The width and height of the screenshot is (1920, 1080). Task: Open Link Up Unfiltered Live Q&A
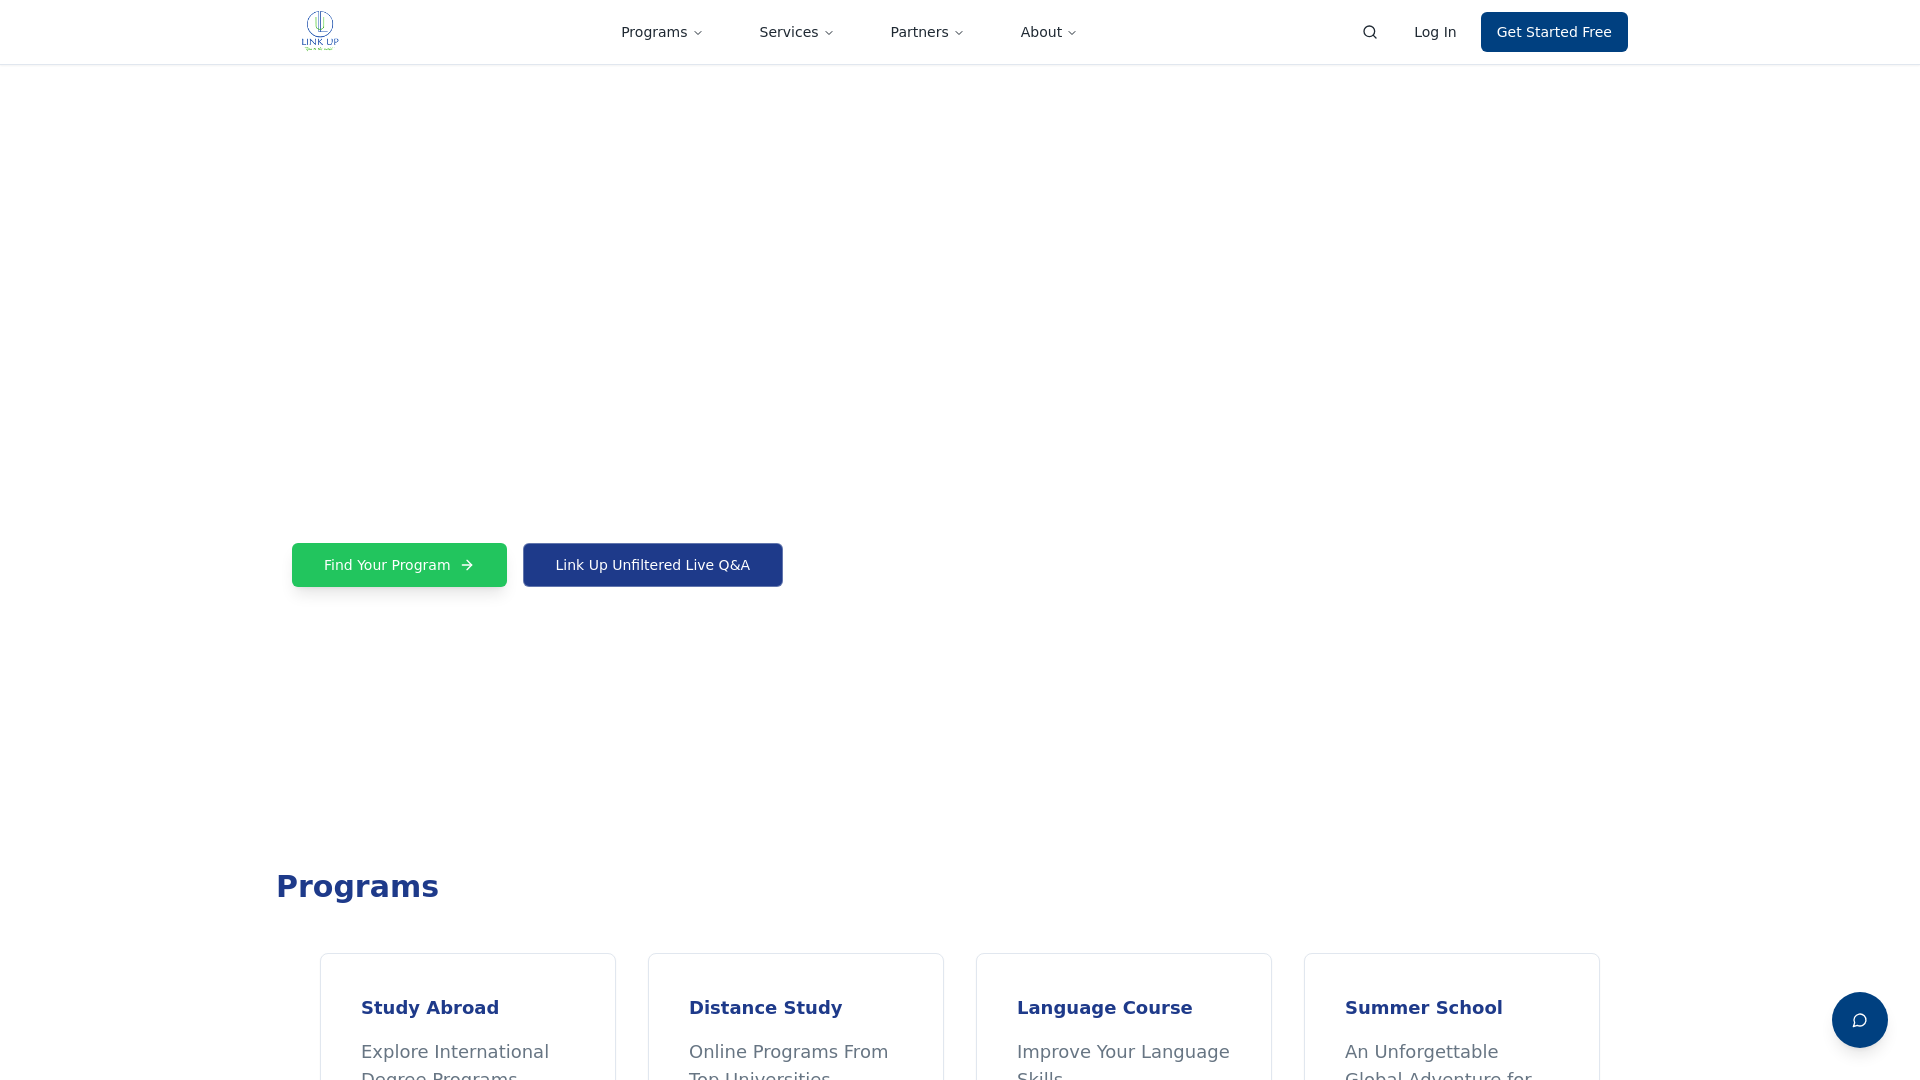click(653, 565)
